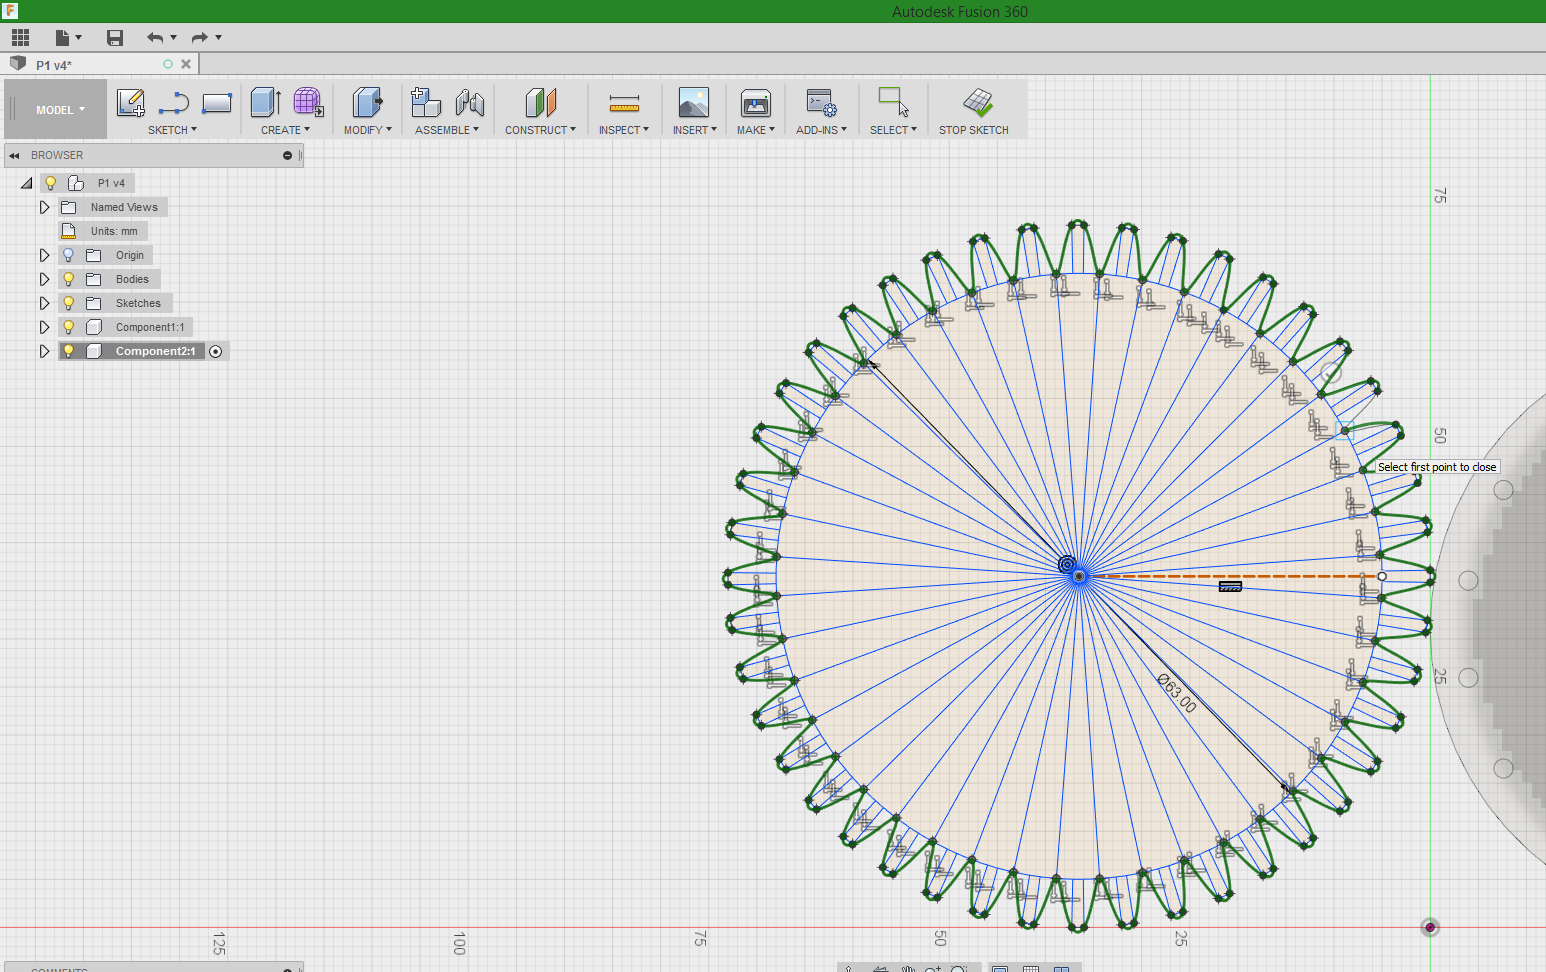
Task: Click the STOP SKETCH label
Action: point(973,130)
